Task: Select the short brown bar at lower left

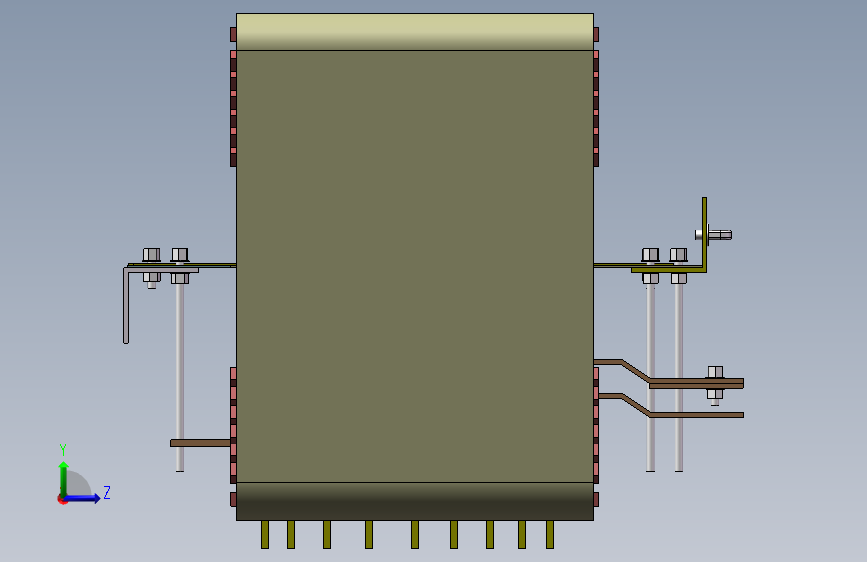Action: pyautogui.click(x=200, y=443)
